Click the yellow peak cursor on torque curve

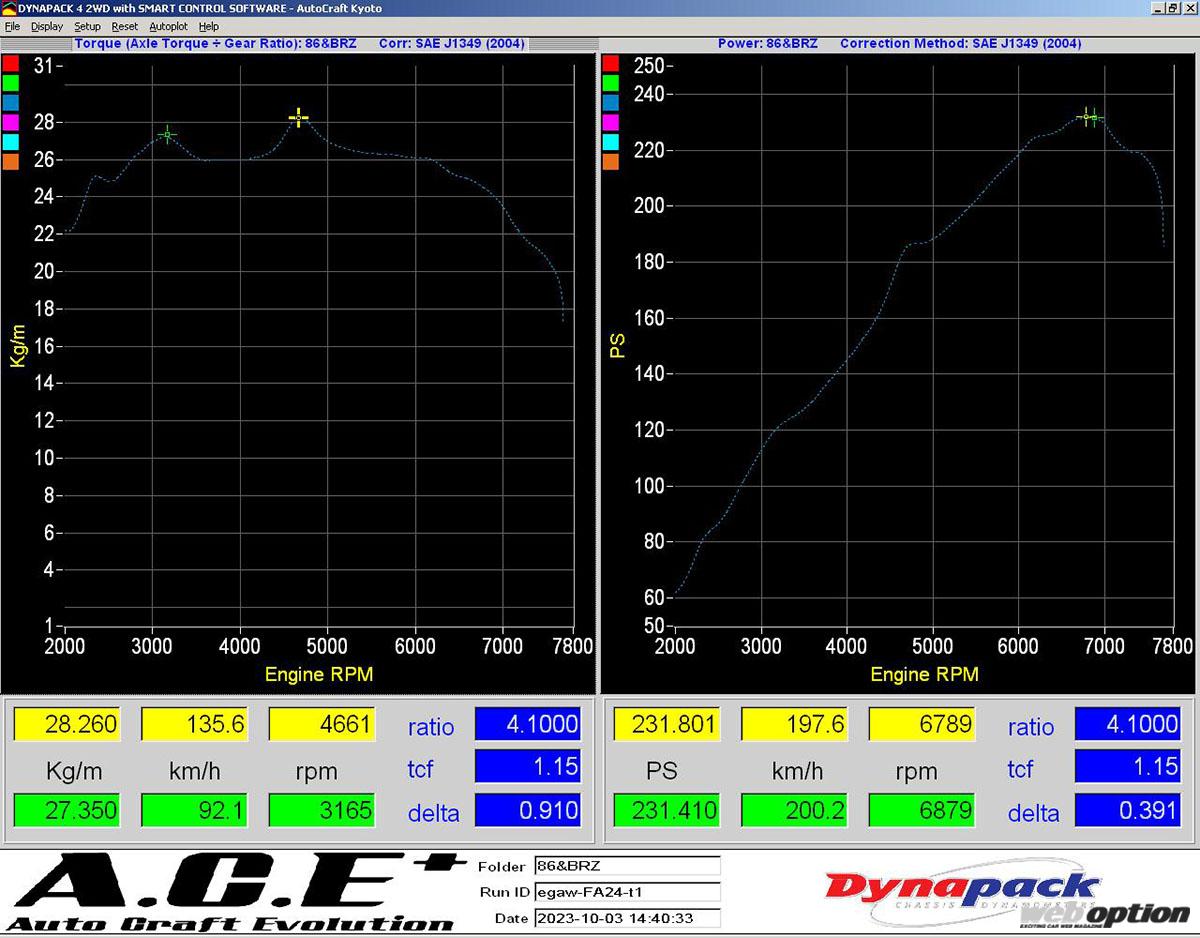[x=298, y=118]
